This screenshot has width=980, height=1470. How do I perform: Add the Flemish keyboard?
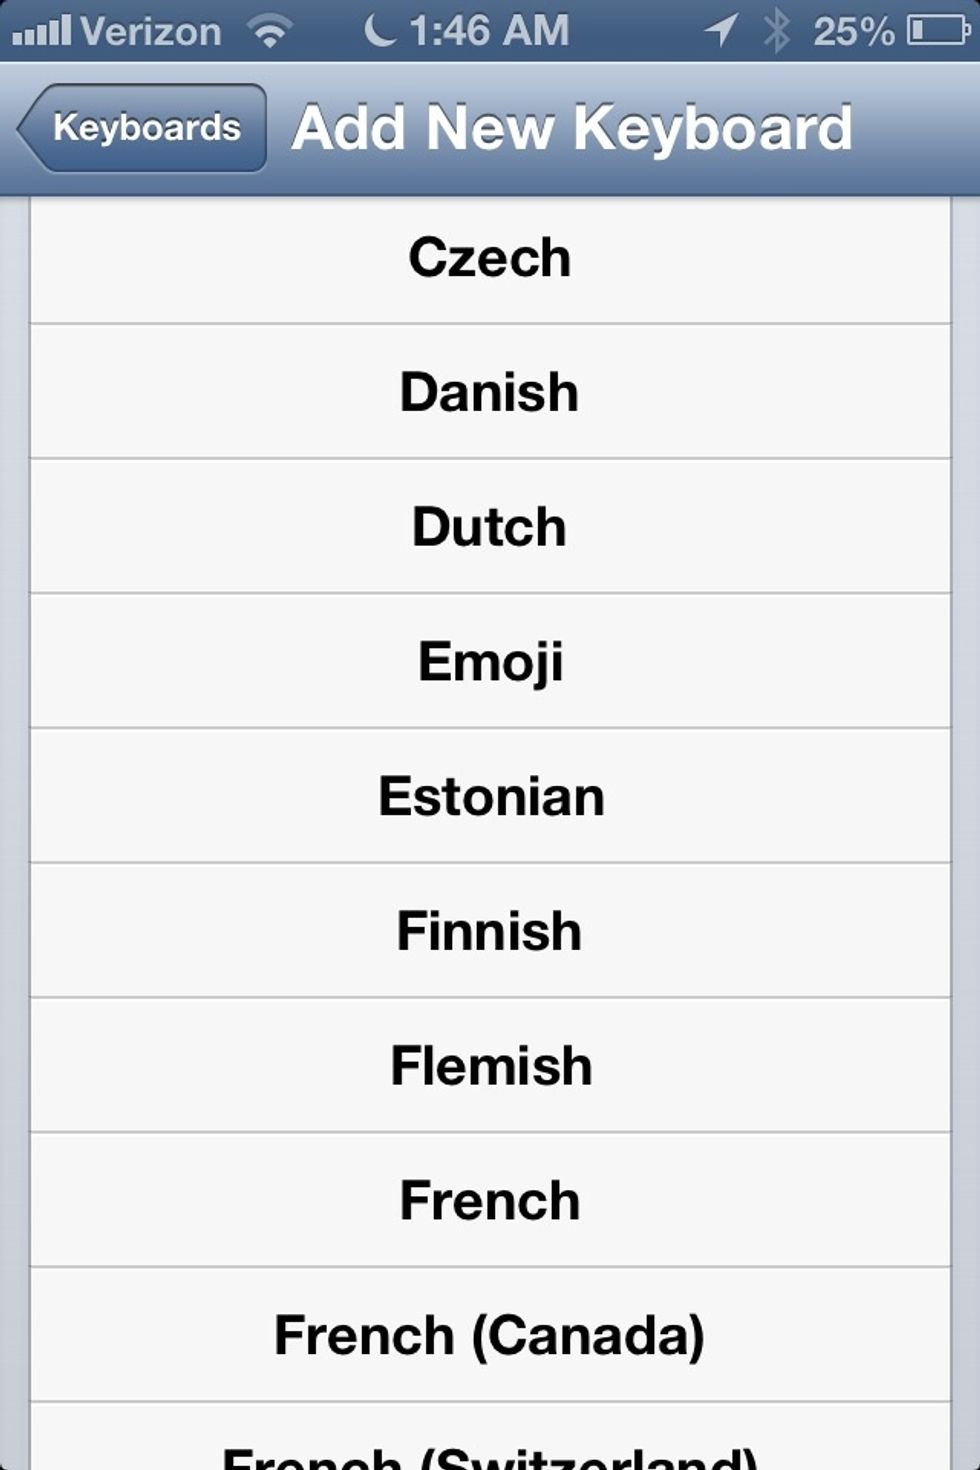(490, 1066)
